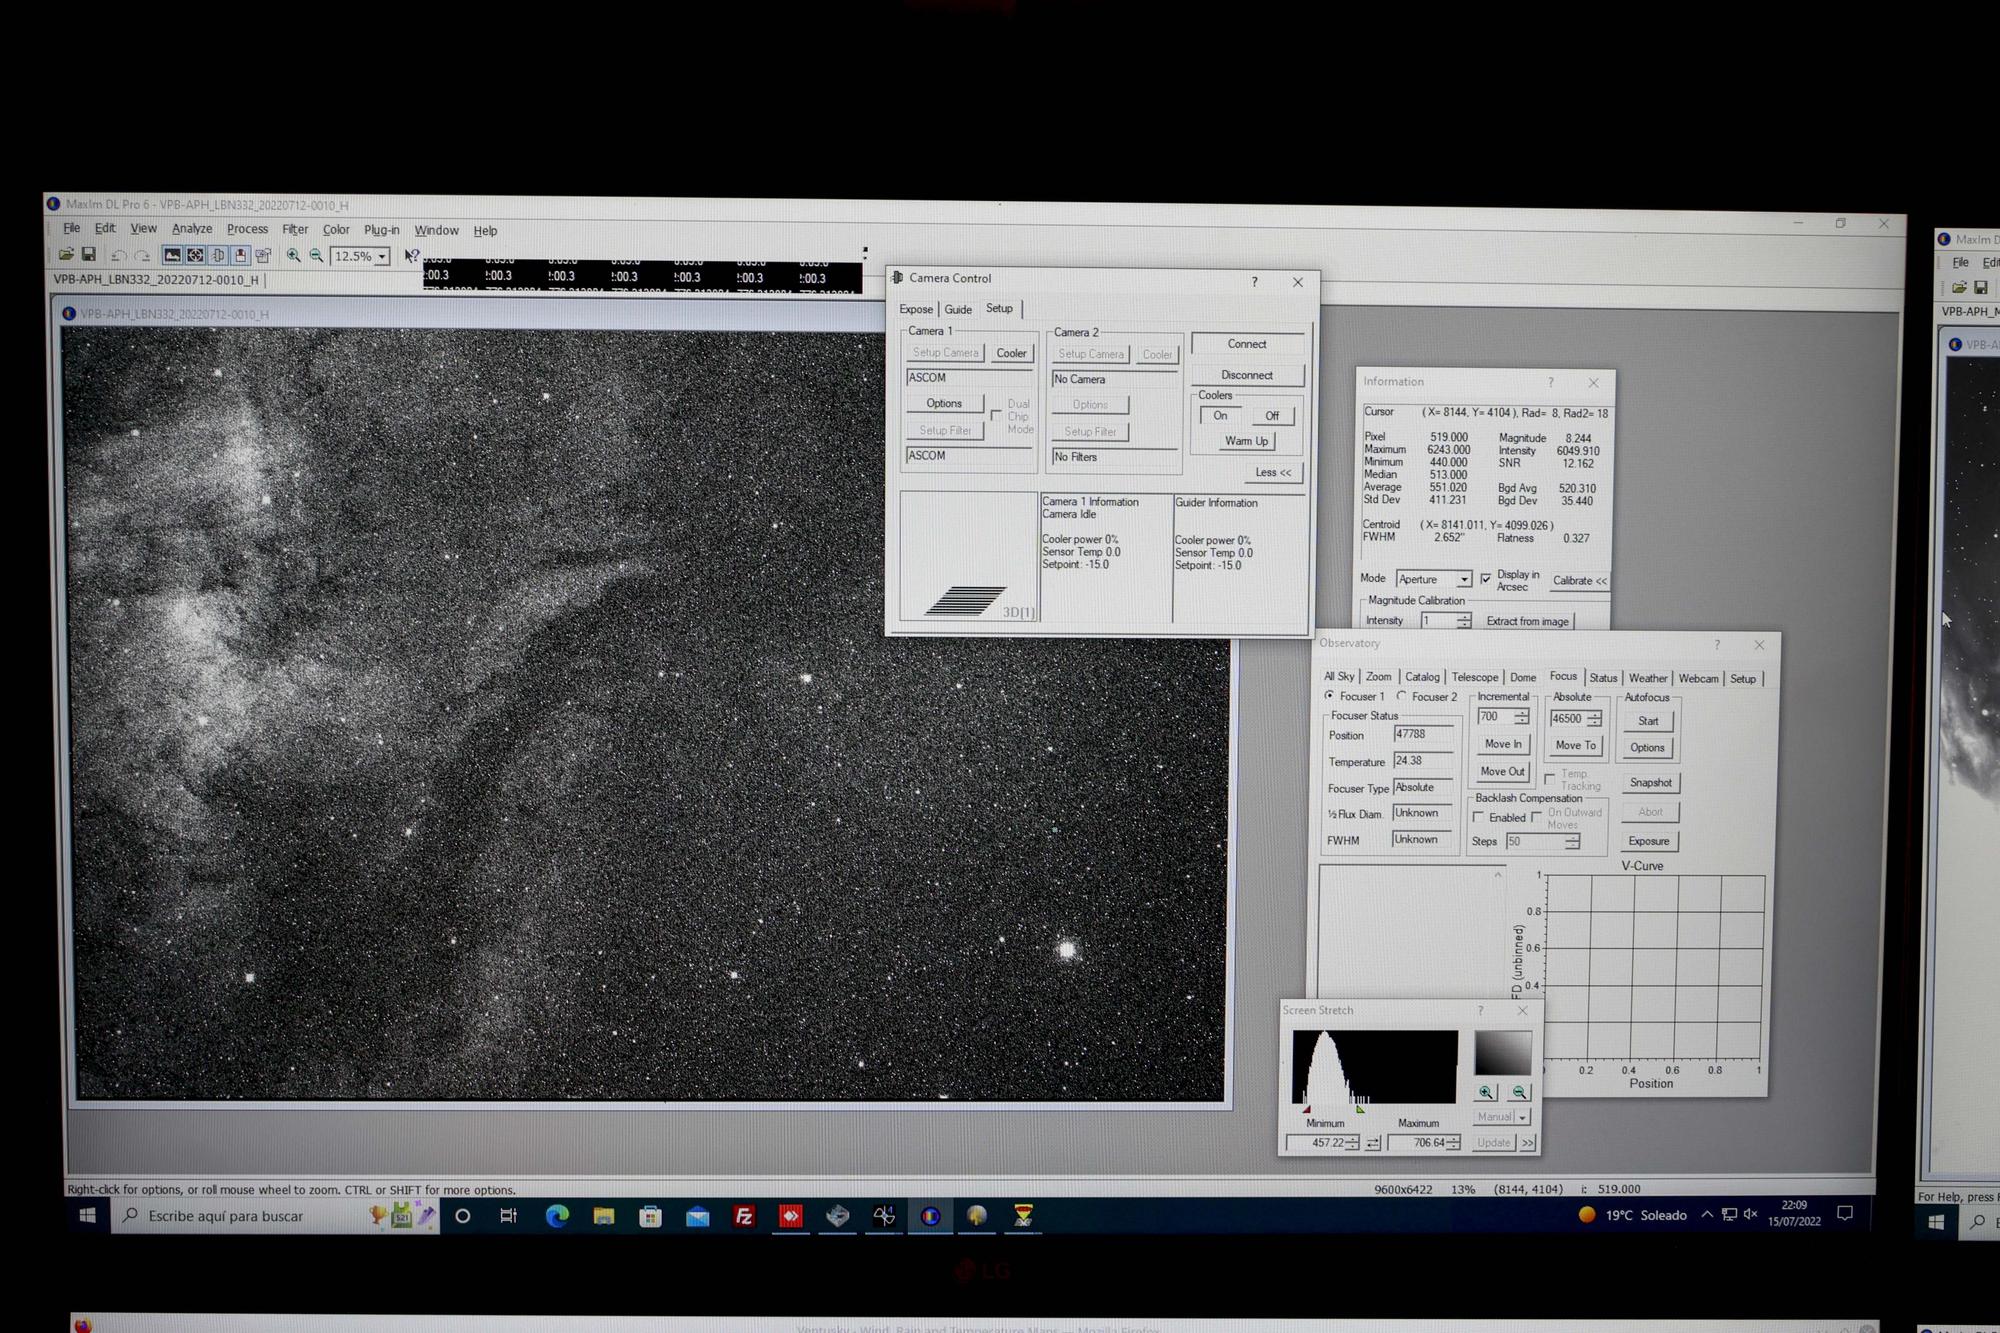Click the Connect button in Camera Control
This screenshot has height=1333, width=2000.
pyautogui.click(x=1247, y=344)
